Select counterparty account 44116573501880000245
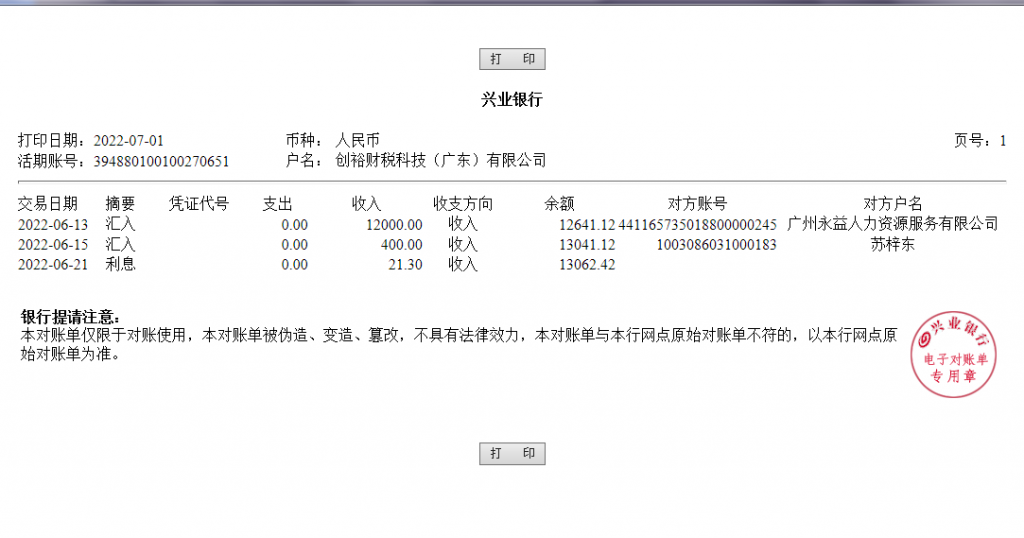 coord(697,225)
